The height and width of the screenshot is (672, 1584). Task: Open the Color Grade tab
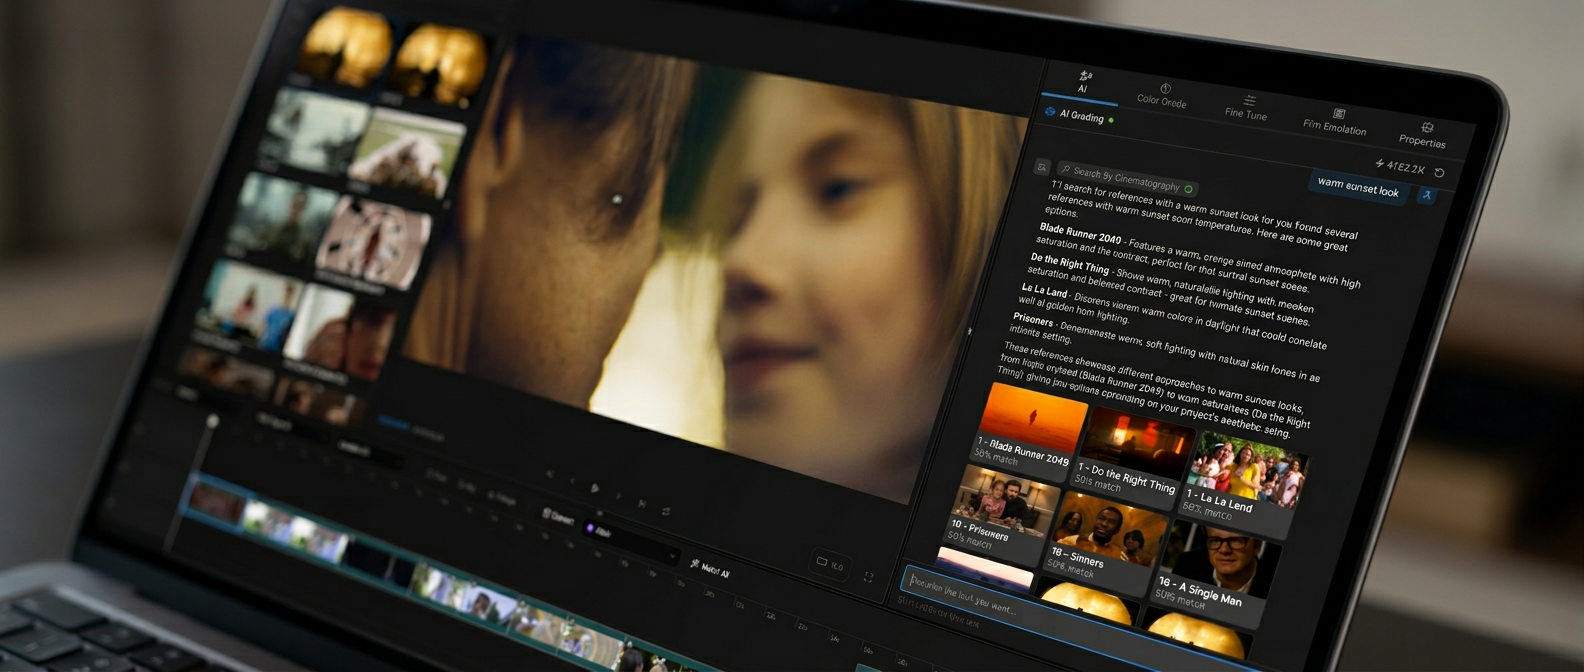(1162, 95)
